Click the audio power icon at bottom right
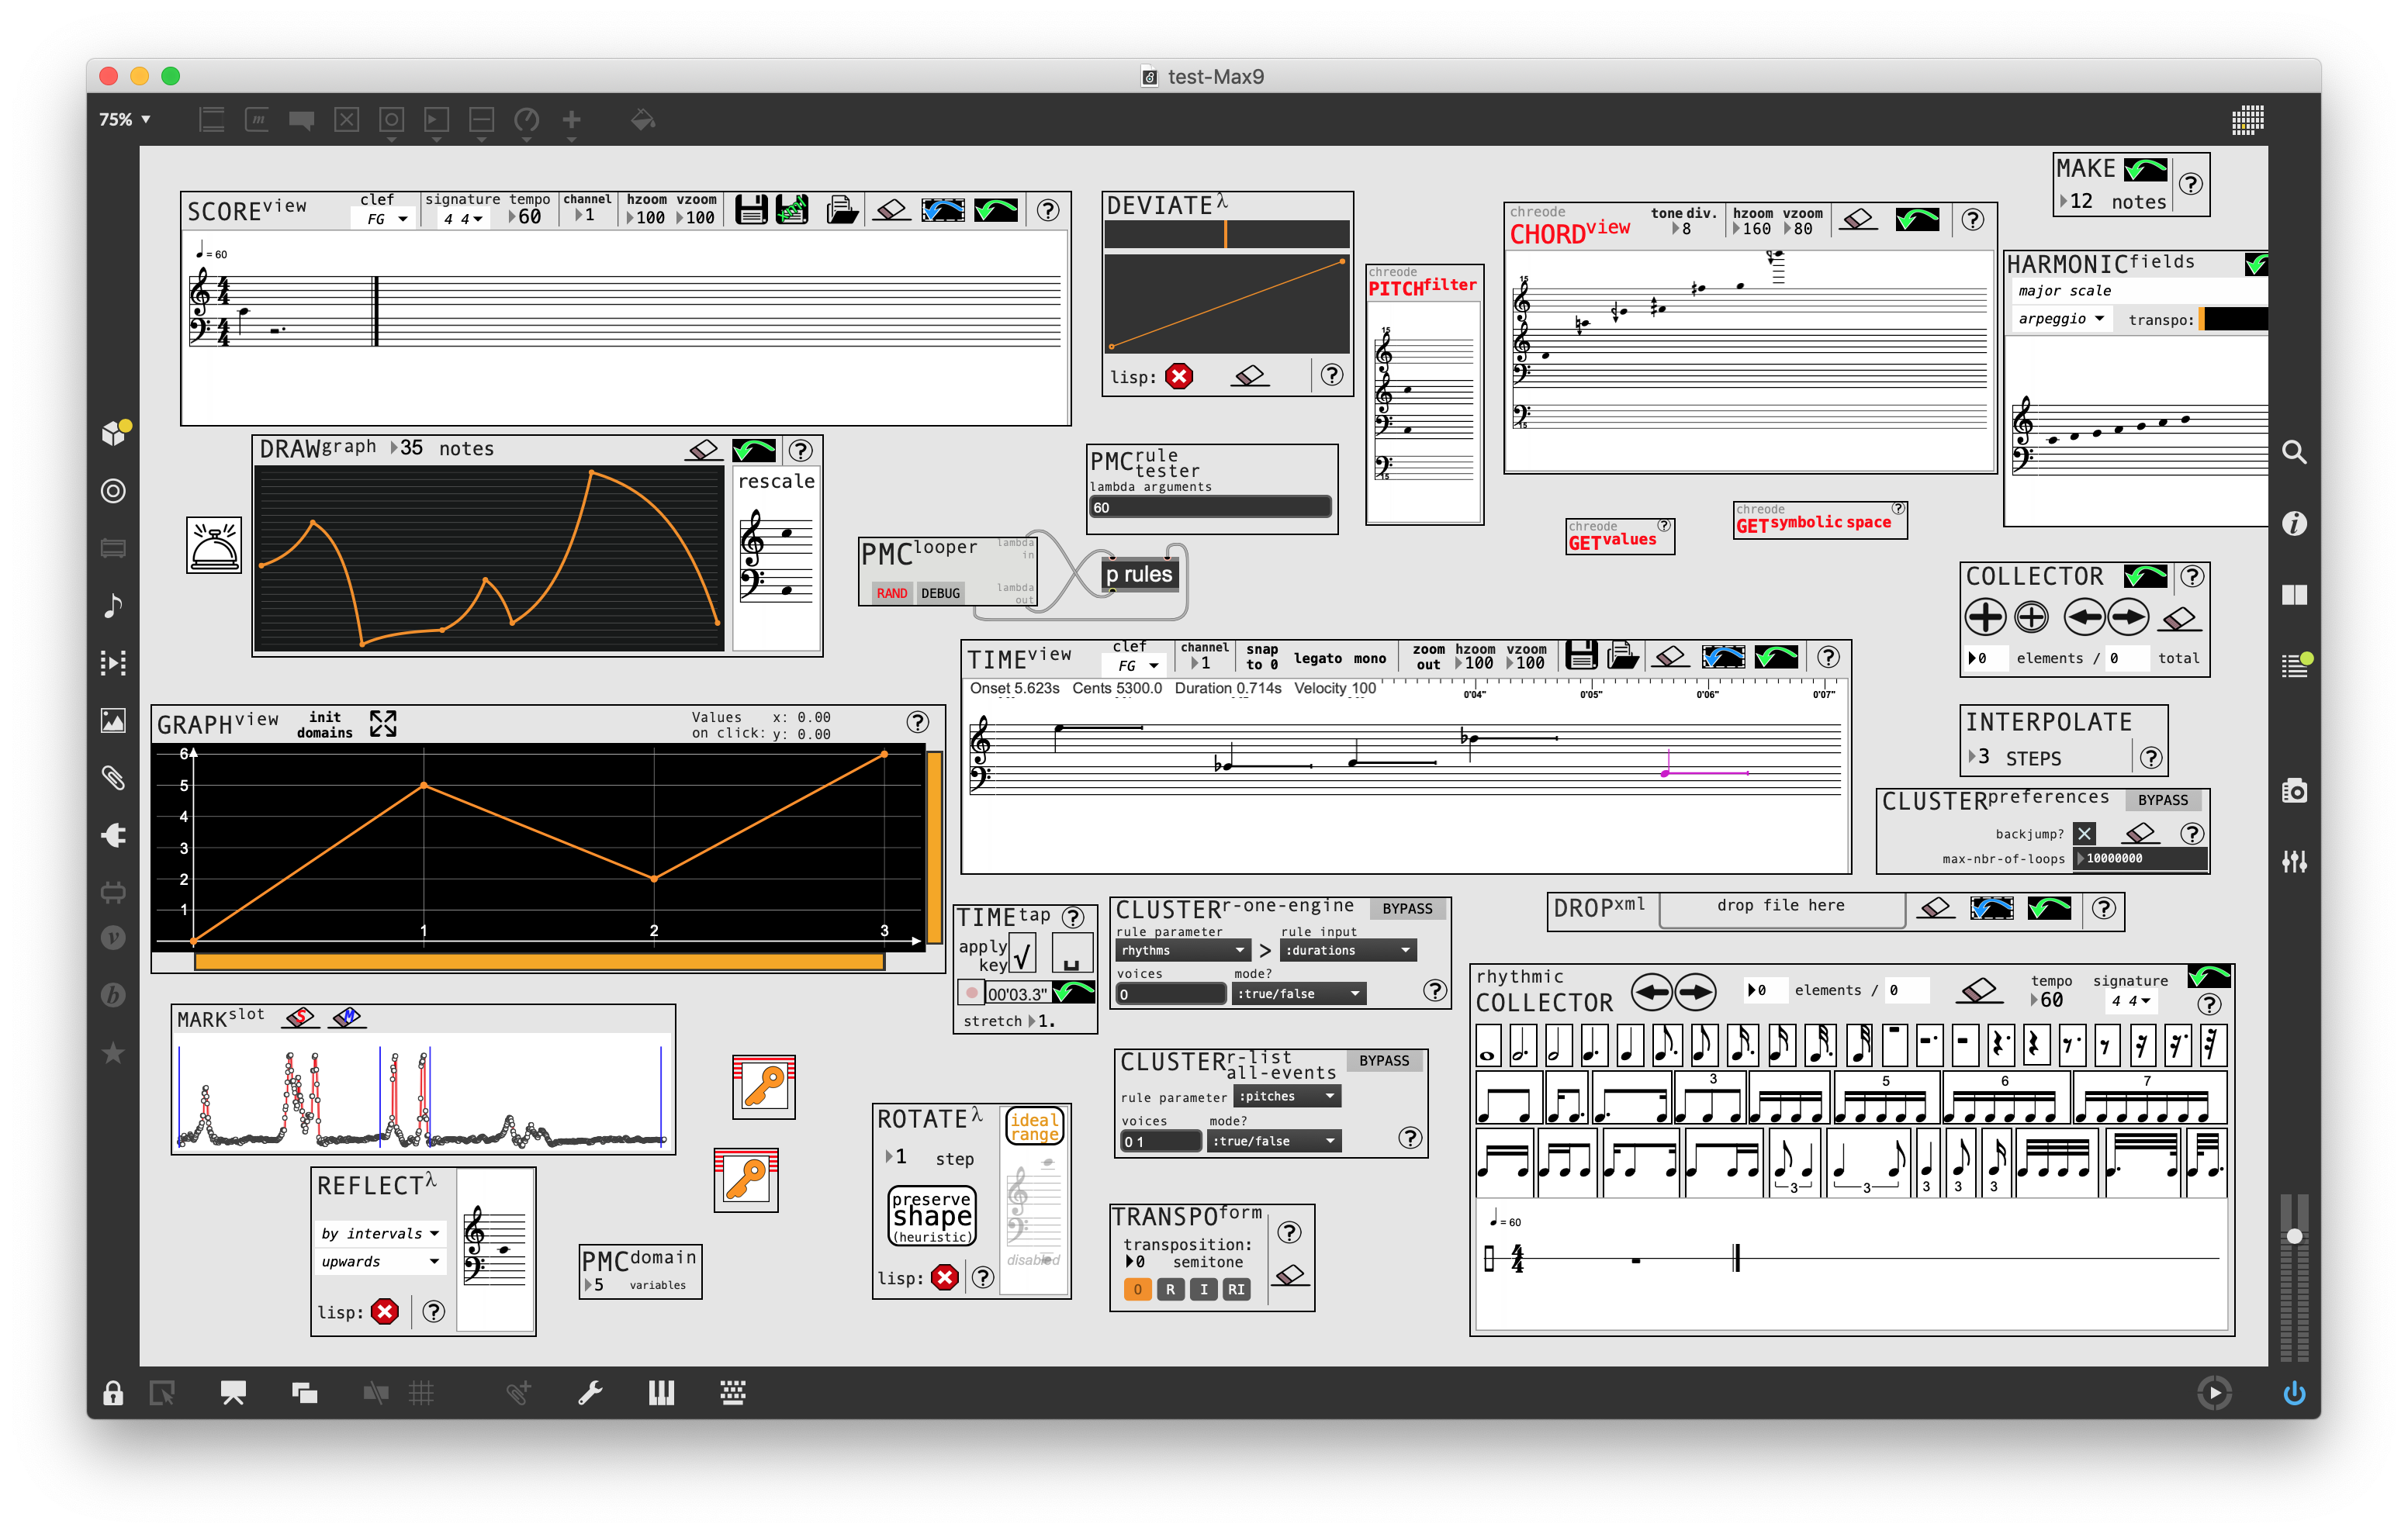Image resolution: width=2408 pixels, height=1534 pixels. [x=2294, y=1392]
